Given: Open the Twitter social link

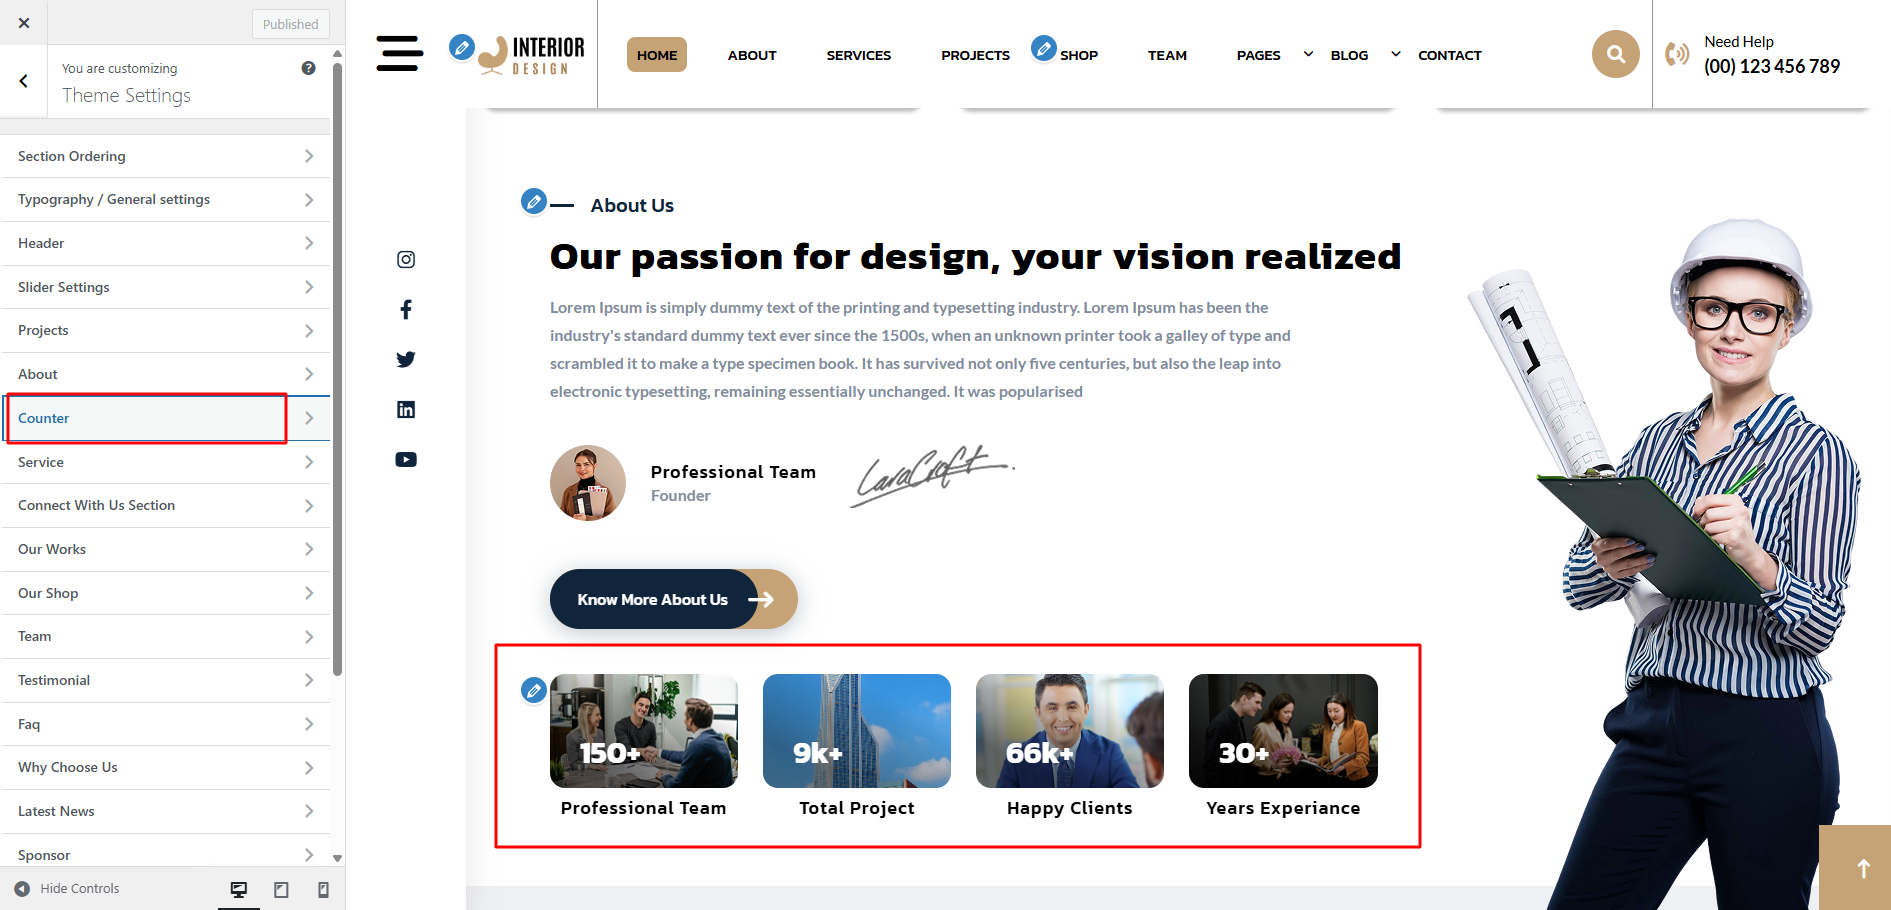Looking at the screenshot, I should coord(406,360).
